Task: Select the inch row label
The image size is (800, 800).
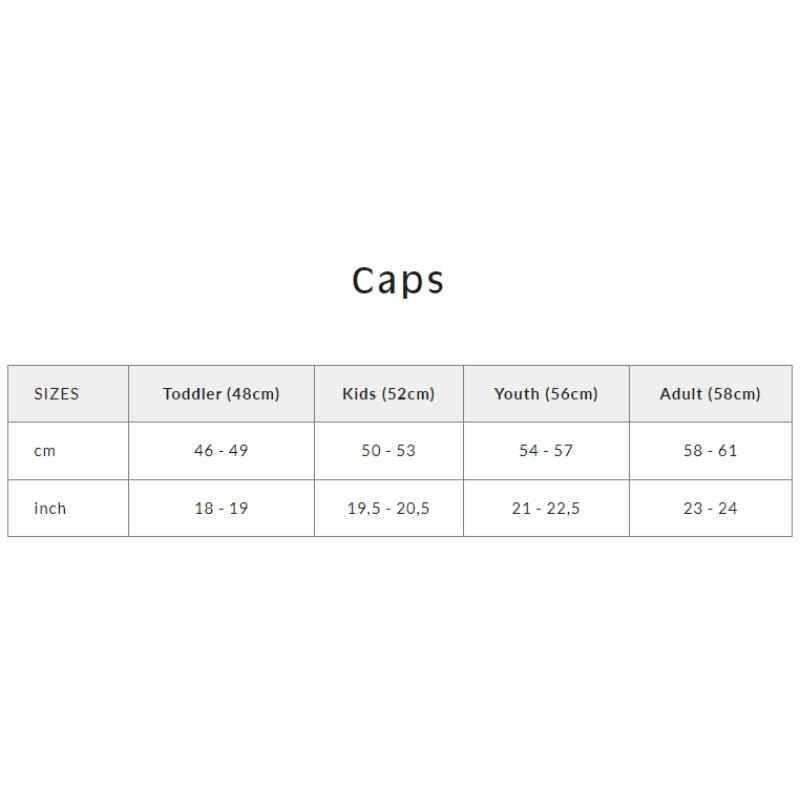Action: 50,508
